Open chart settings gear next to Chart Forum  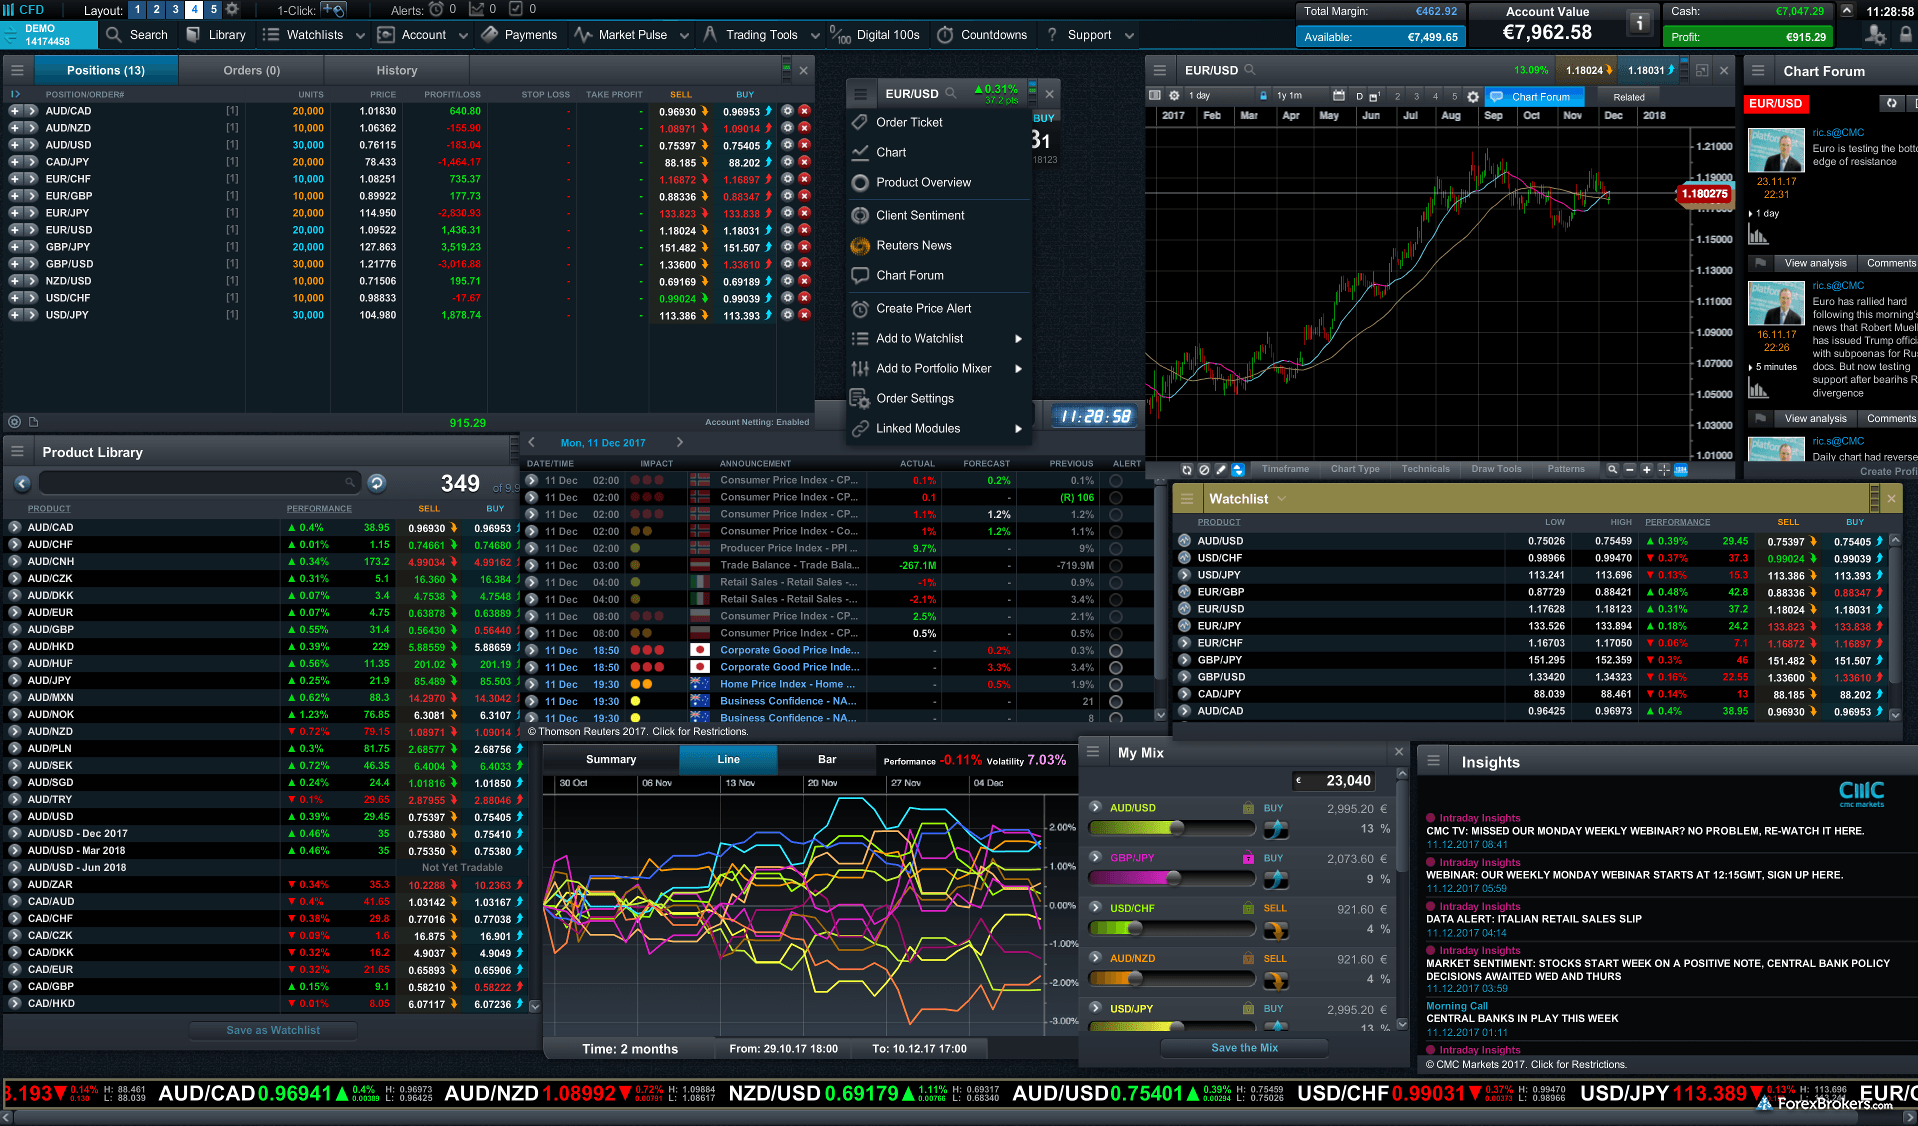(1472, 97)
